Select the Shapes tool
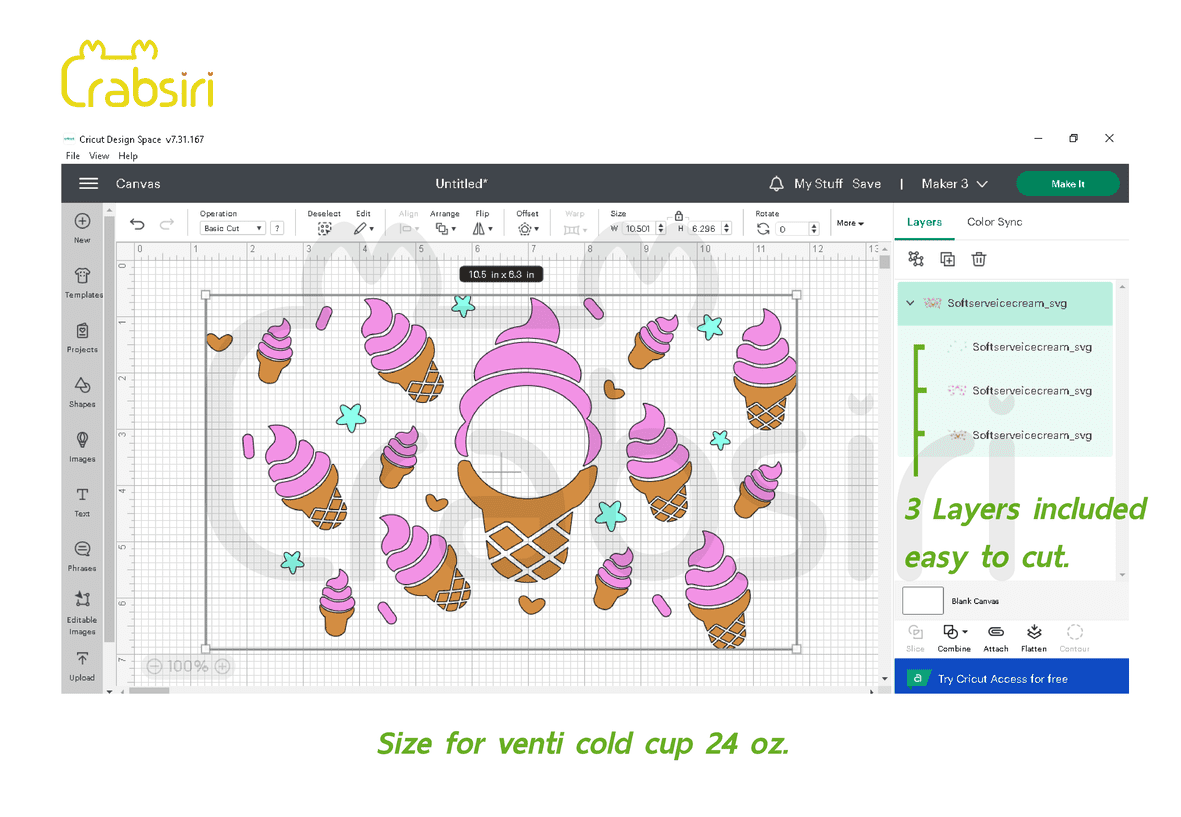This screenshot has width=1181, height=817. (82, 390)
